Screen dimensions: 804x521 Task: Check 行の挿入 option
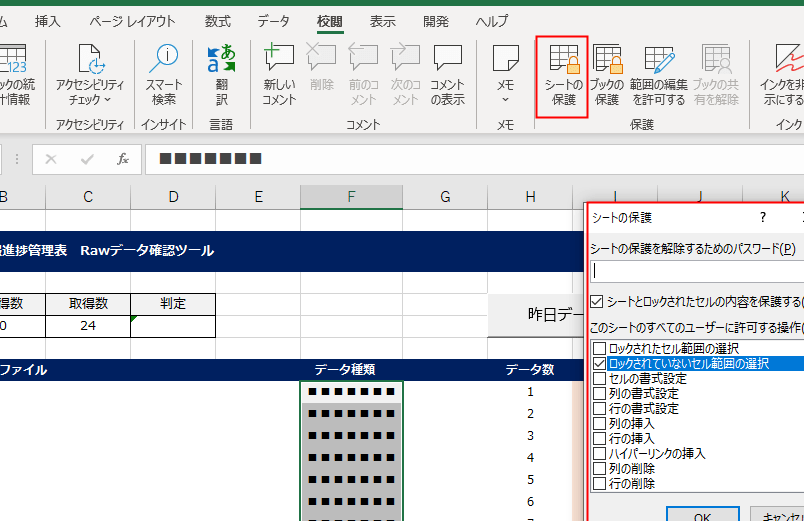599,438
